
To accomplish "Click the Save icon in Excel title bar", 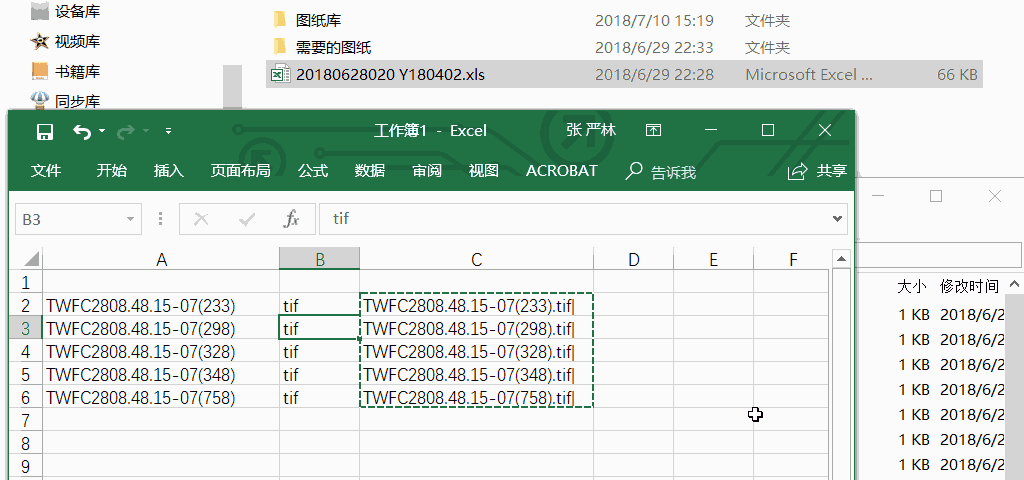I will [44, 131].
